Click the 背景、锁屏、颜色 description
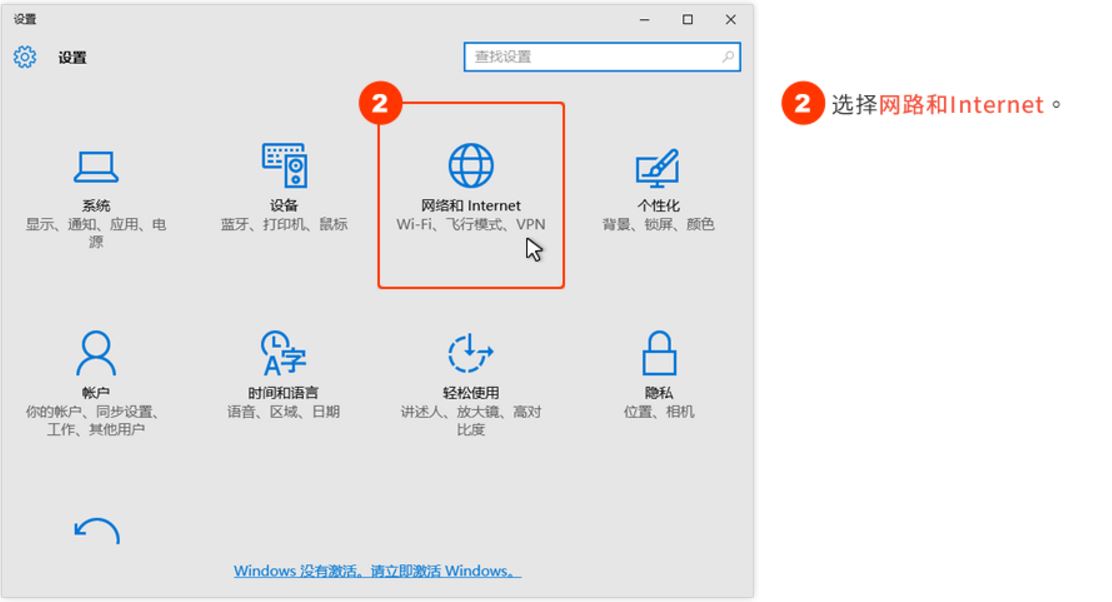 pyautogui.click(x=658, y=225)
